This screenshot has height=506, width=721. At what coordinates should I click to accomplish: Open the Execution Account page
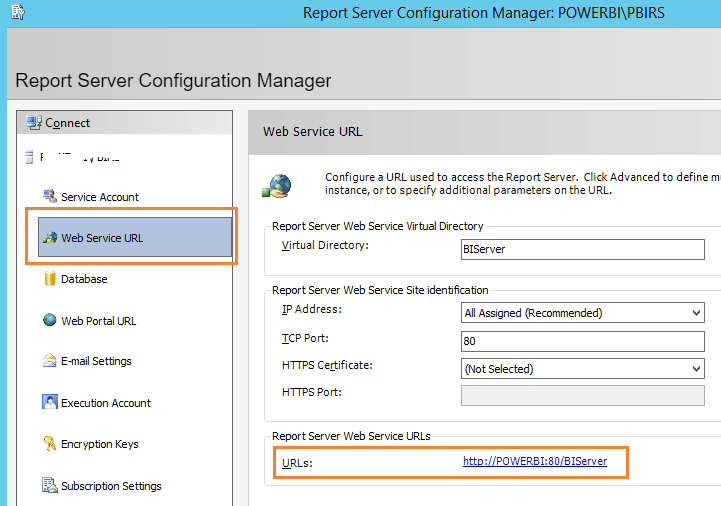click(x=106, y=403)
